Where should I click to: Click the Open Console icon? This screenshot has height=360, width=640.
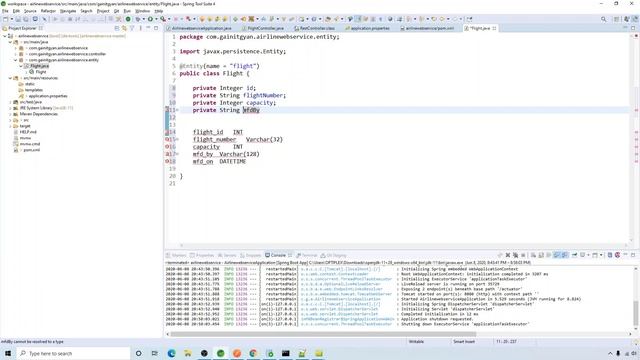[x=595, y=255]
